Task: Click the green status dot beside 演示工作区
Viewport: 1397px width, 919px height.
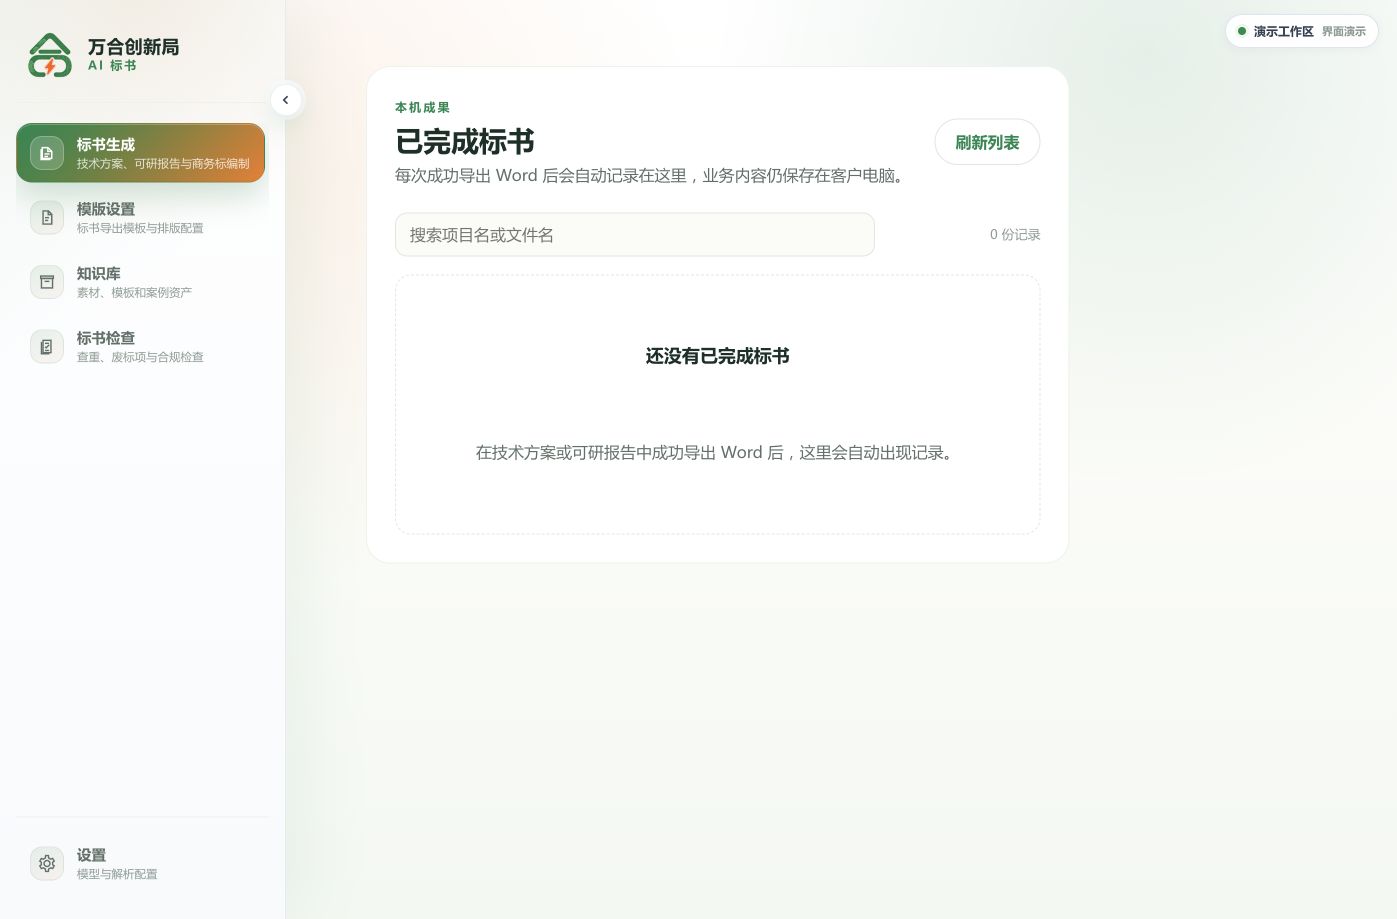Action: click(1242, 31)
